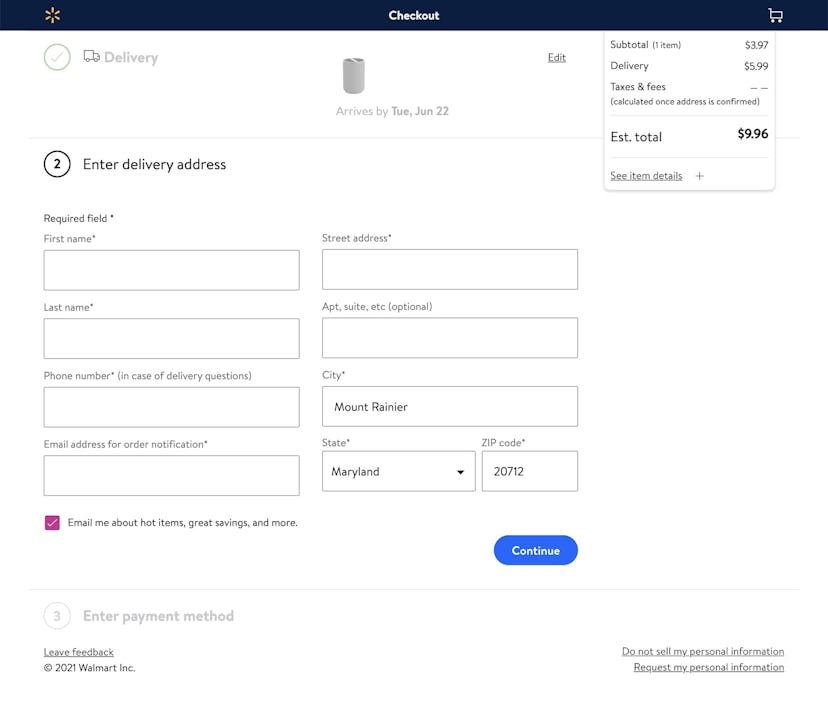Select the ZIP code field showing 20712
Viewport: 828px width, 715px height.
(530, 471)
